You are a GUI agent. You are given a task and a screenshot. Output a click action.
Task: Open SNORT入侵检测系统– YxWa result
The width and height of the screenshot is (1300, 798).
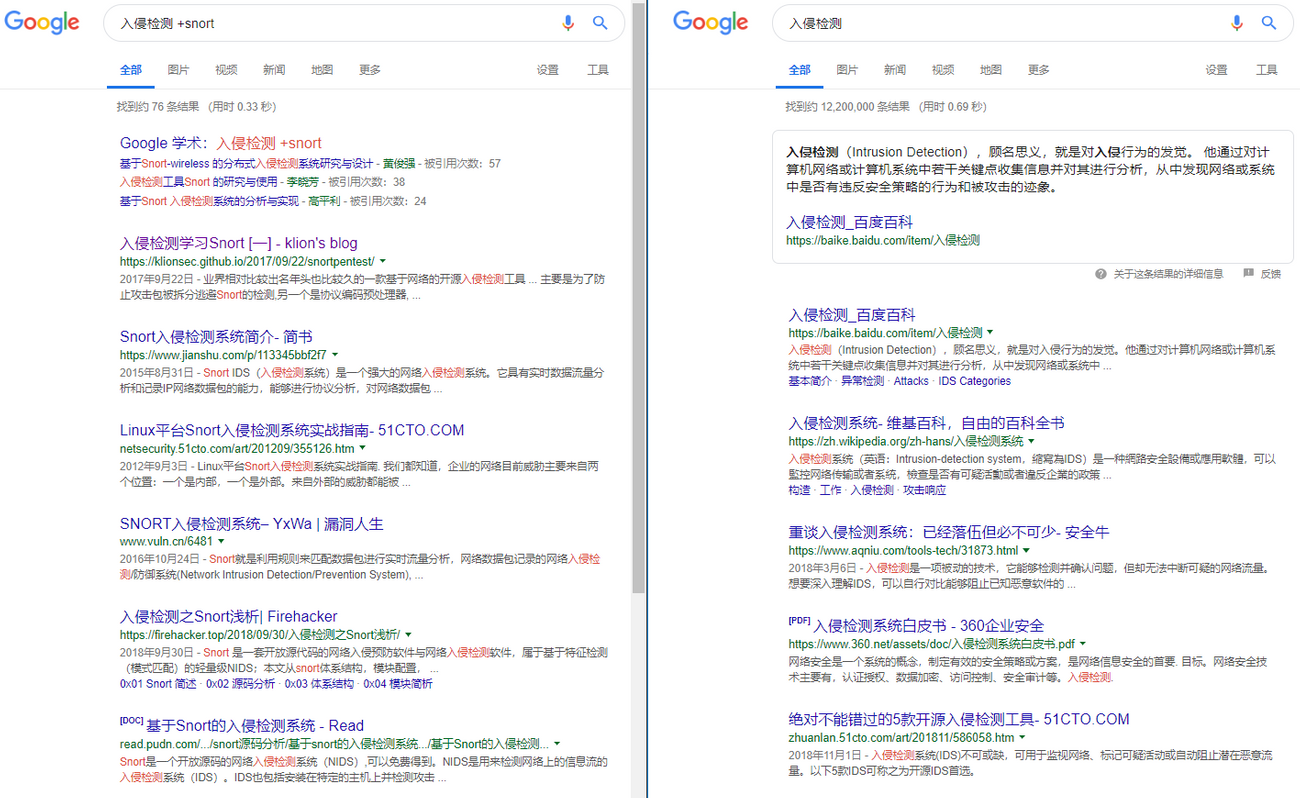click(x=251, y=524)
